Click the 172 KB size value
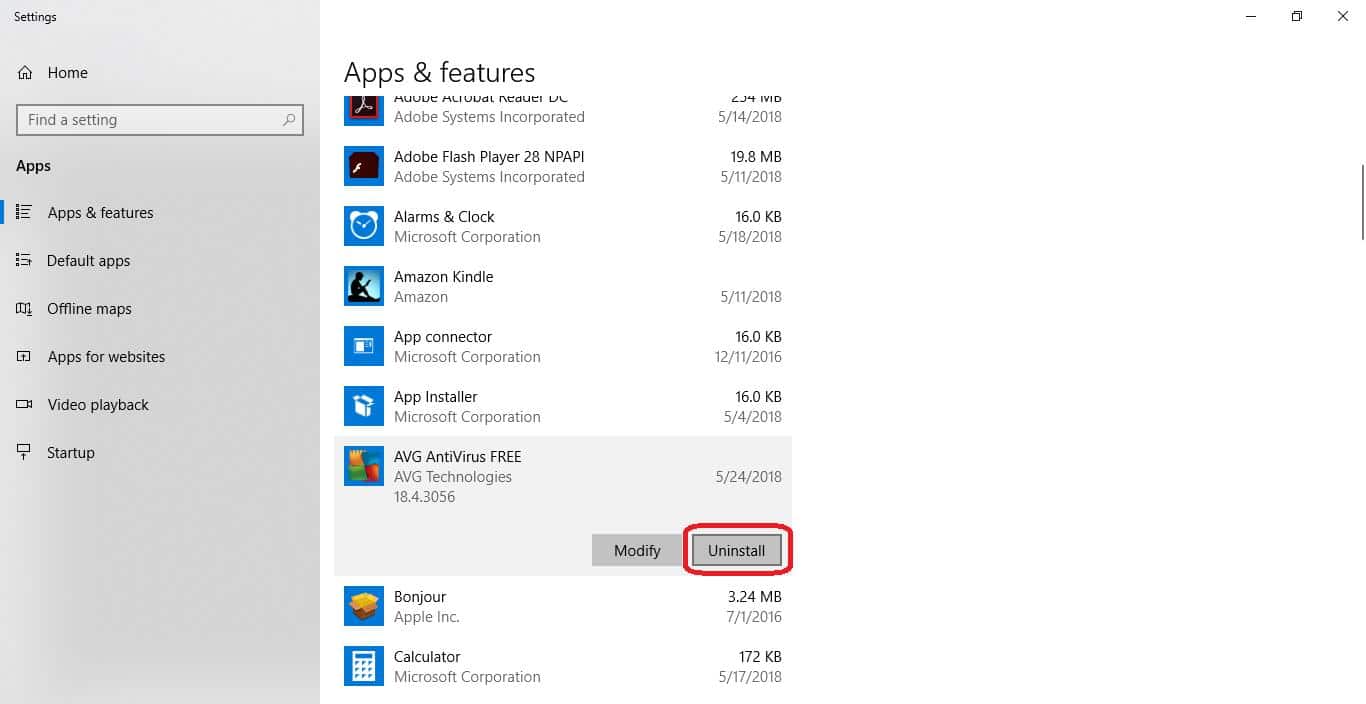The image size is (1366, 704). tap(761, 657)
